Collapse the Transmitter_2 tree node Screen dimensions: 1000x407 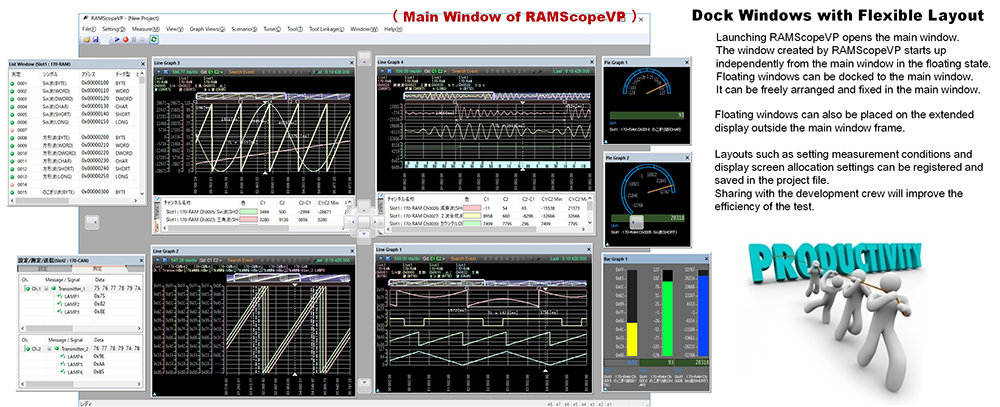click(x=49, y=349)
